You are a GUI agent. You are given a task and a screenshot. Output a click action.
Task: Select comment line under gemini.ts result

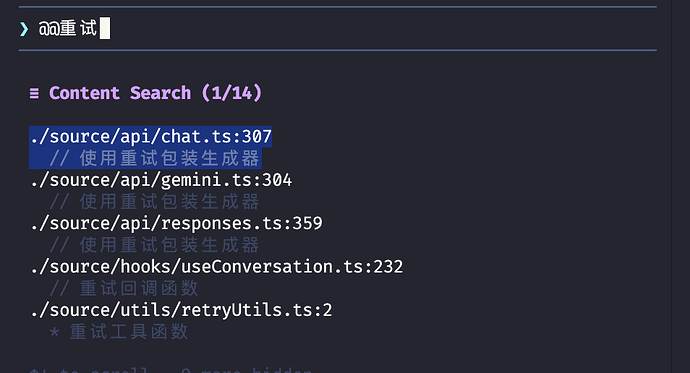pos(154,201)
